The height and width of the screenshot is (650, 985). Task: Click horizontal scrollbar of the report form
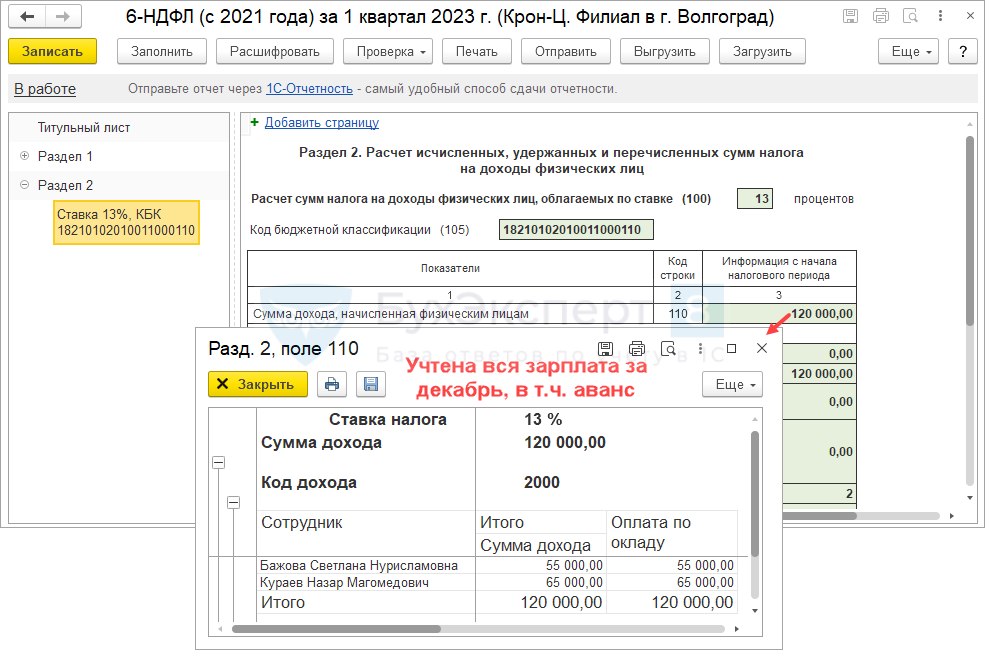pyautogui.click(x=820, y=516)
